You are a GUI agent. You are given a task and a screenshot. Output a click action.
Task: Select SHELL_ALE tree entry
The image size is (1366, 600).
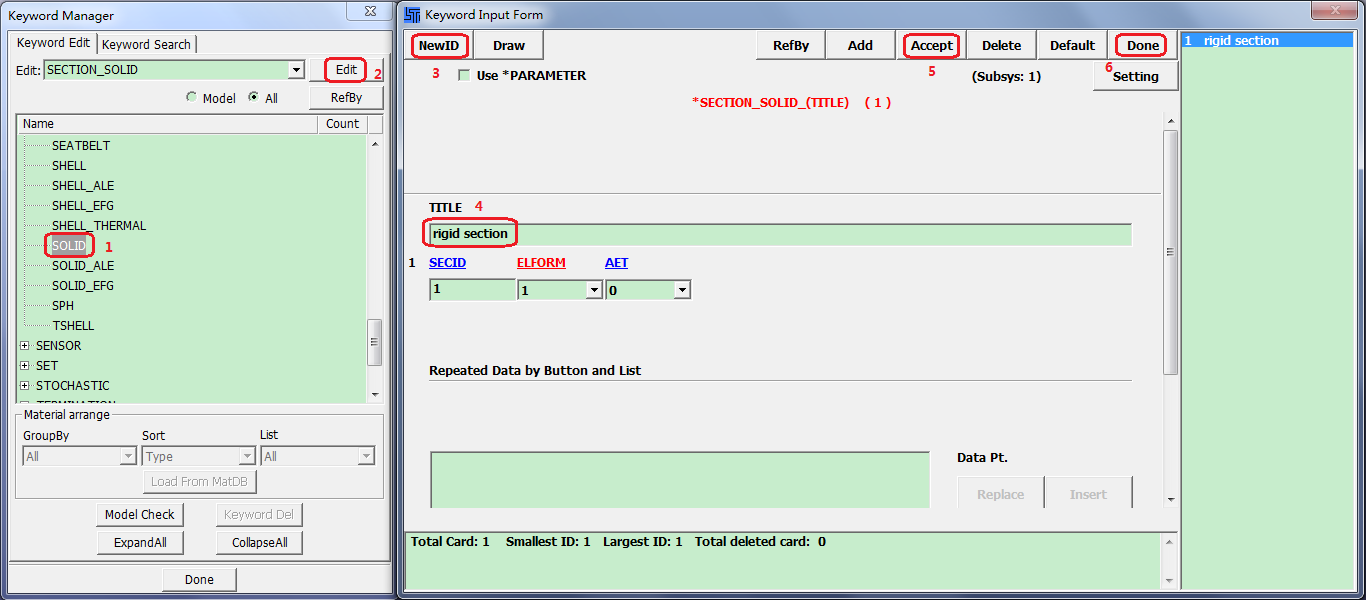coord(83,186)
